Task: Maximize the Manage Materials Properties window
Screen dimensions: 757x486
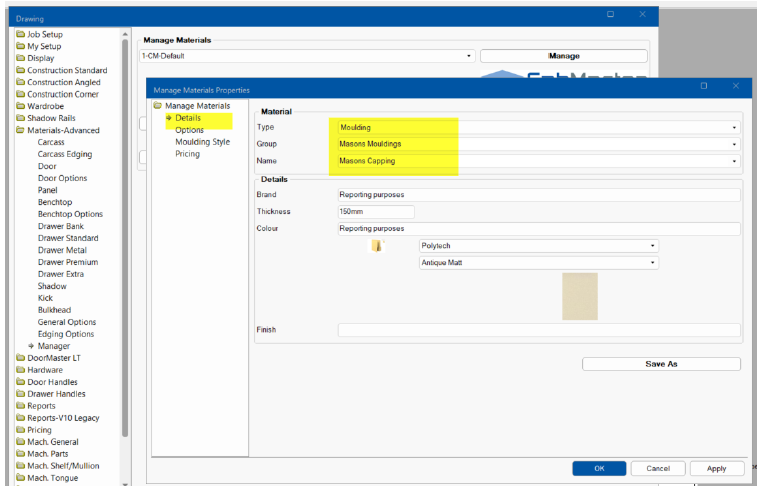Action: tap(703, 86)
